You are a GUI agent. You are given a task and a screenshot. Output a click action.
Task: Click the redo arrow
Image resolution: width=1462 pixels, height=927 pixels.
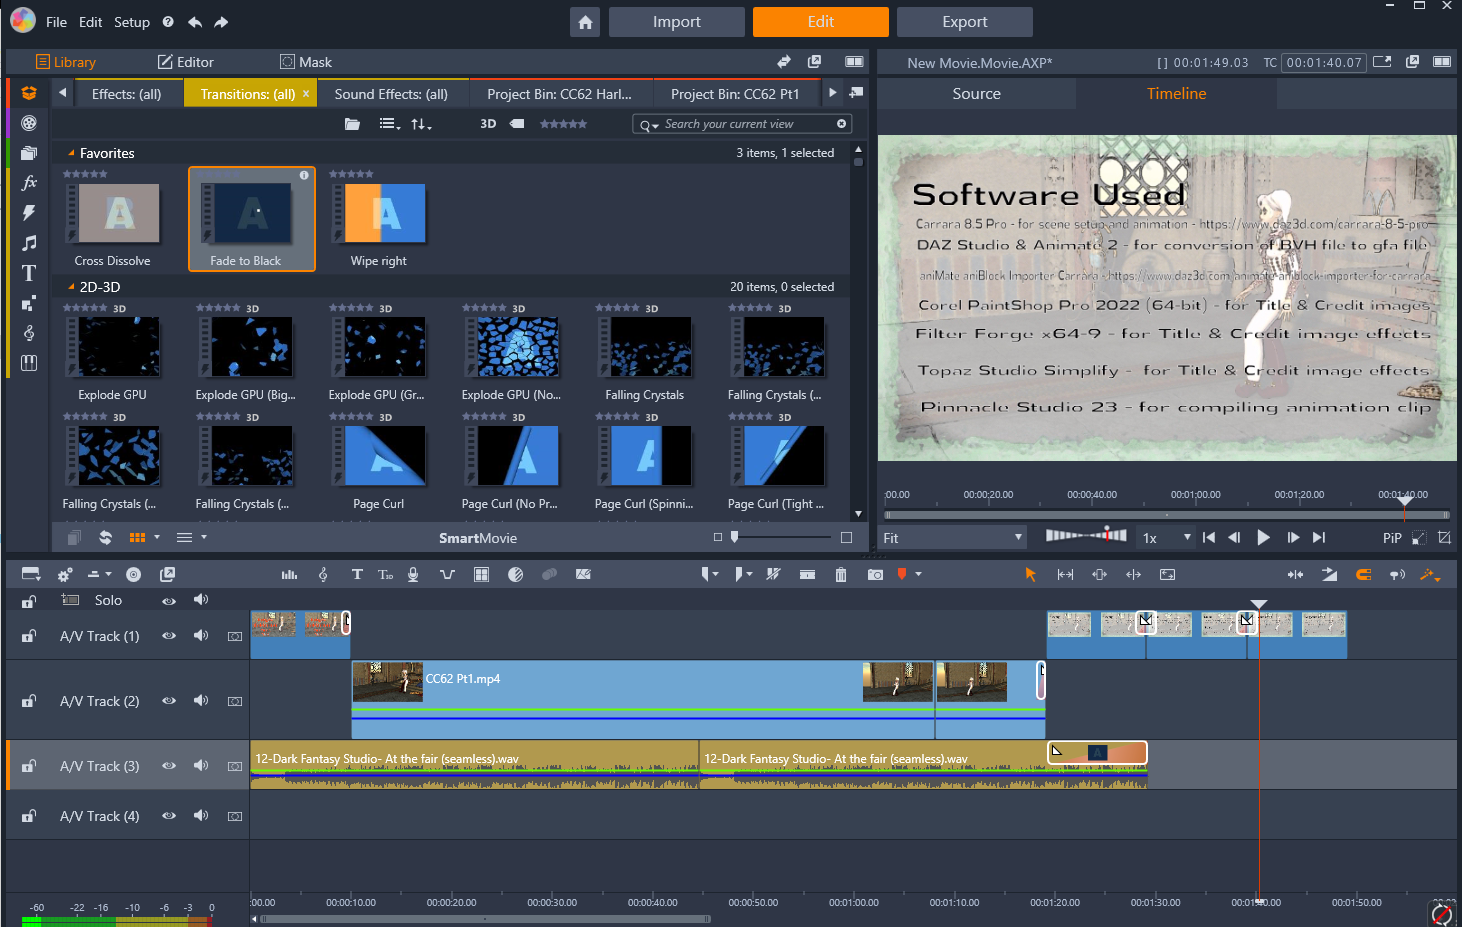221,22
